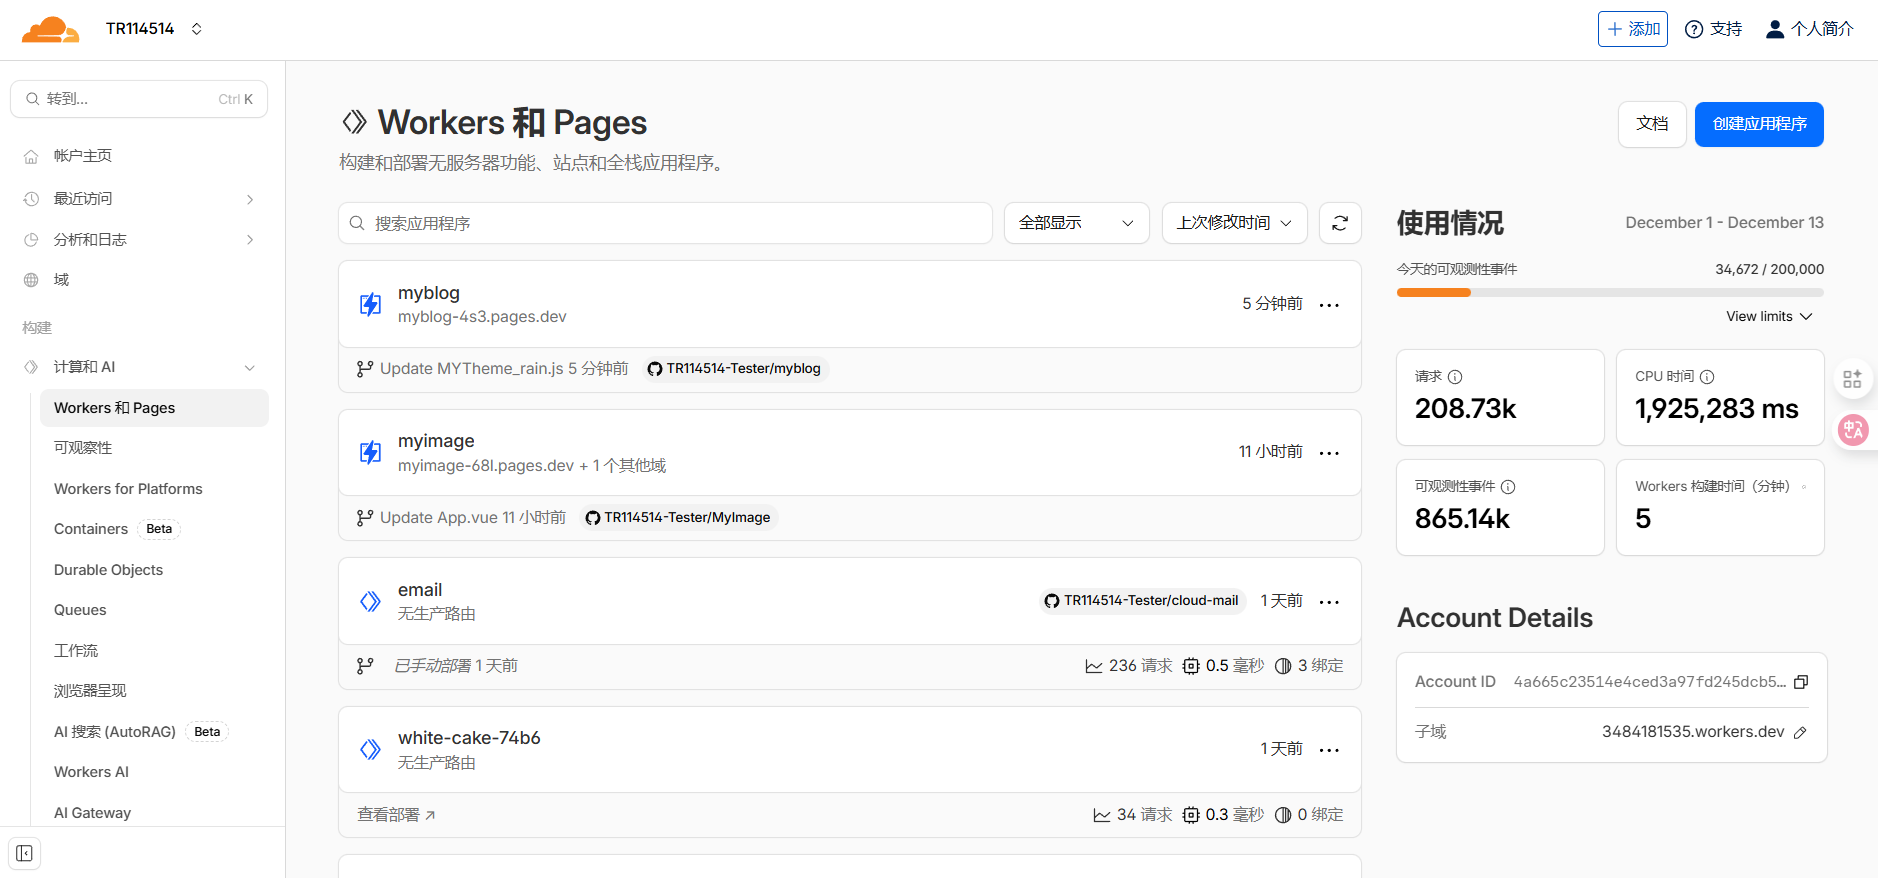Edit the workers.dev subdomain pencil icon

[1800, 733]
